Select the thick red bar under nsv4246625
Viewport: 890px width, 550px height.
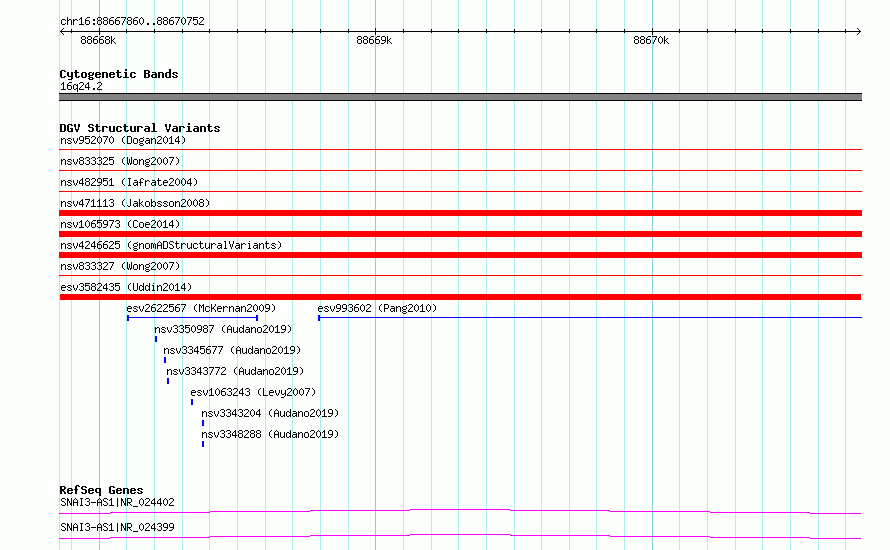[460, 255]
